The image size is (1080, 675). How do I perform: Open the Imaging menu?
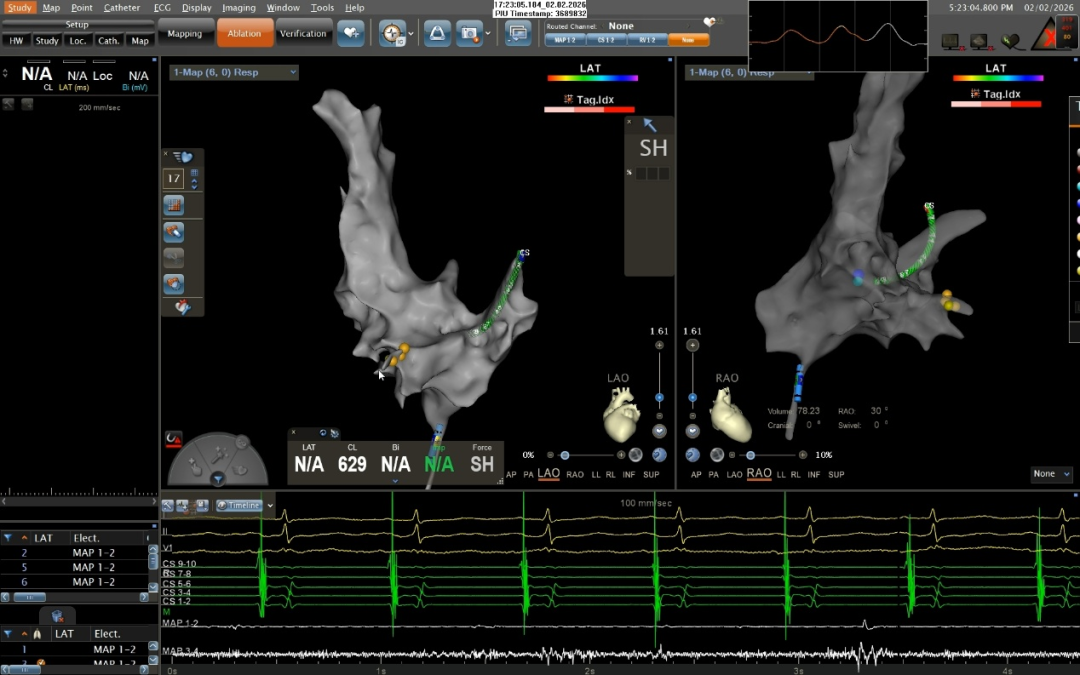(239, 7)
